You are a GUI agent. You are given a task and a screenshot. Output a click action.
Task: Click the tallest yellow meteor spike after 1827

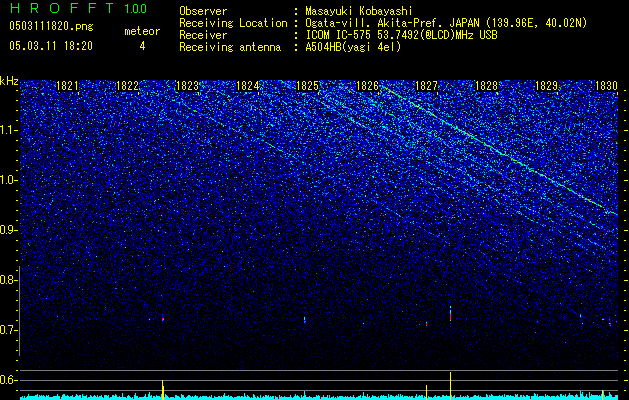tap(450, 386)
